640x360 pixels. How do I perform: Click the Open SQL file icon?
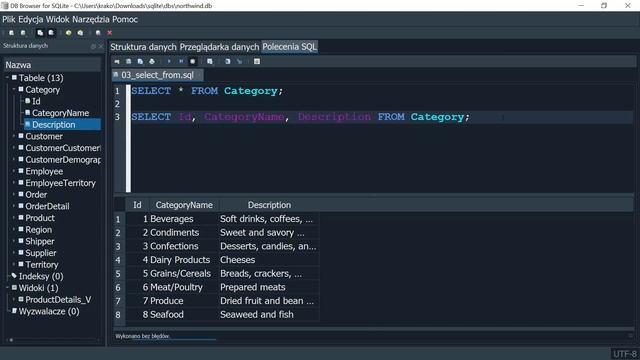click(x=129, y=62)
